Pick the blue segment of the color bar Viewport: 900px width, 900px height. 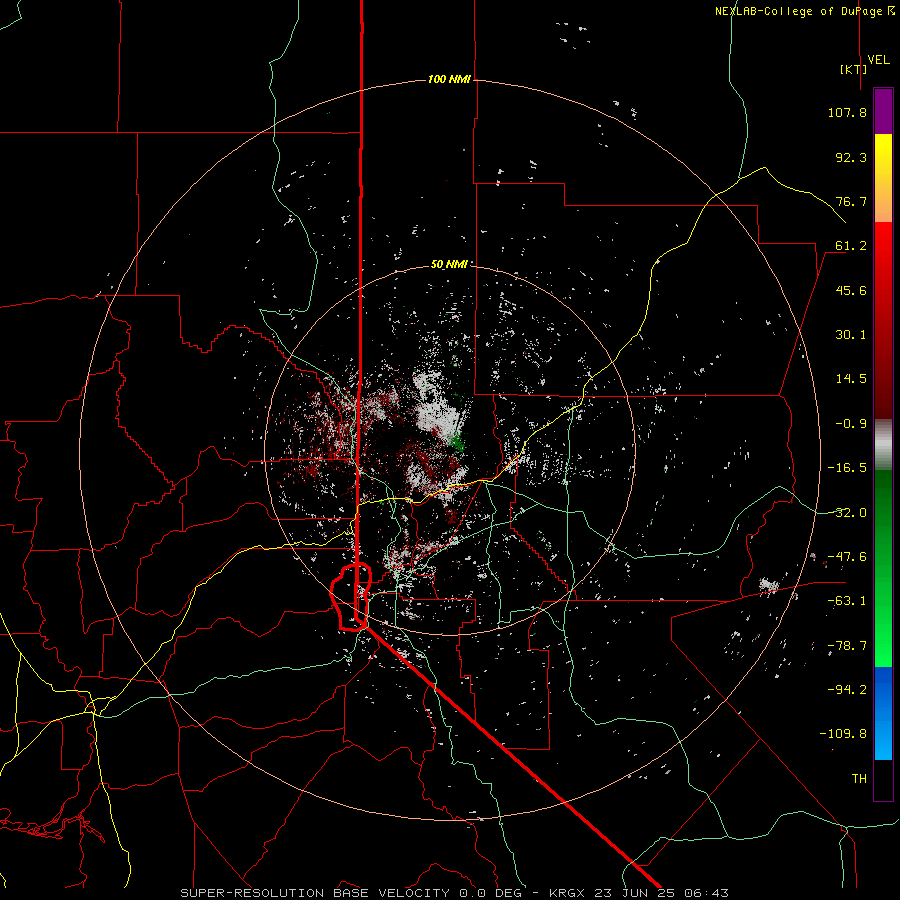pyautogui.click(x=883, y=713)
